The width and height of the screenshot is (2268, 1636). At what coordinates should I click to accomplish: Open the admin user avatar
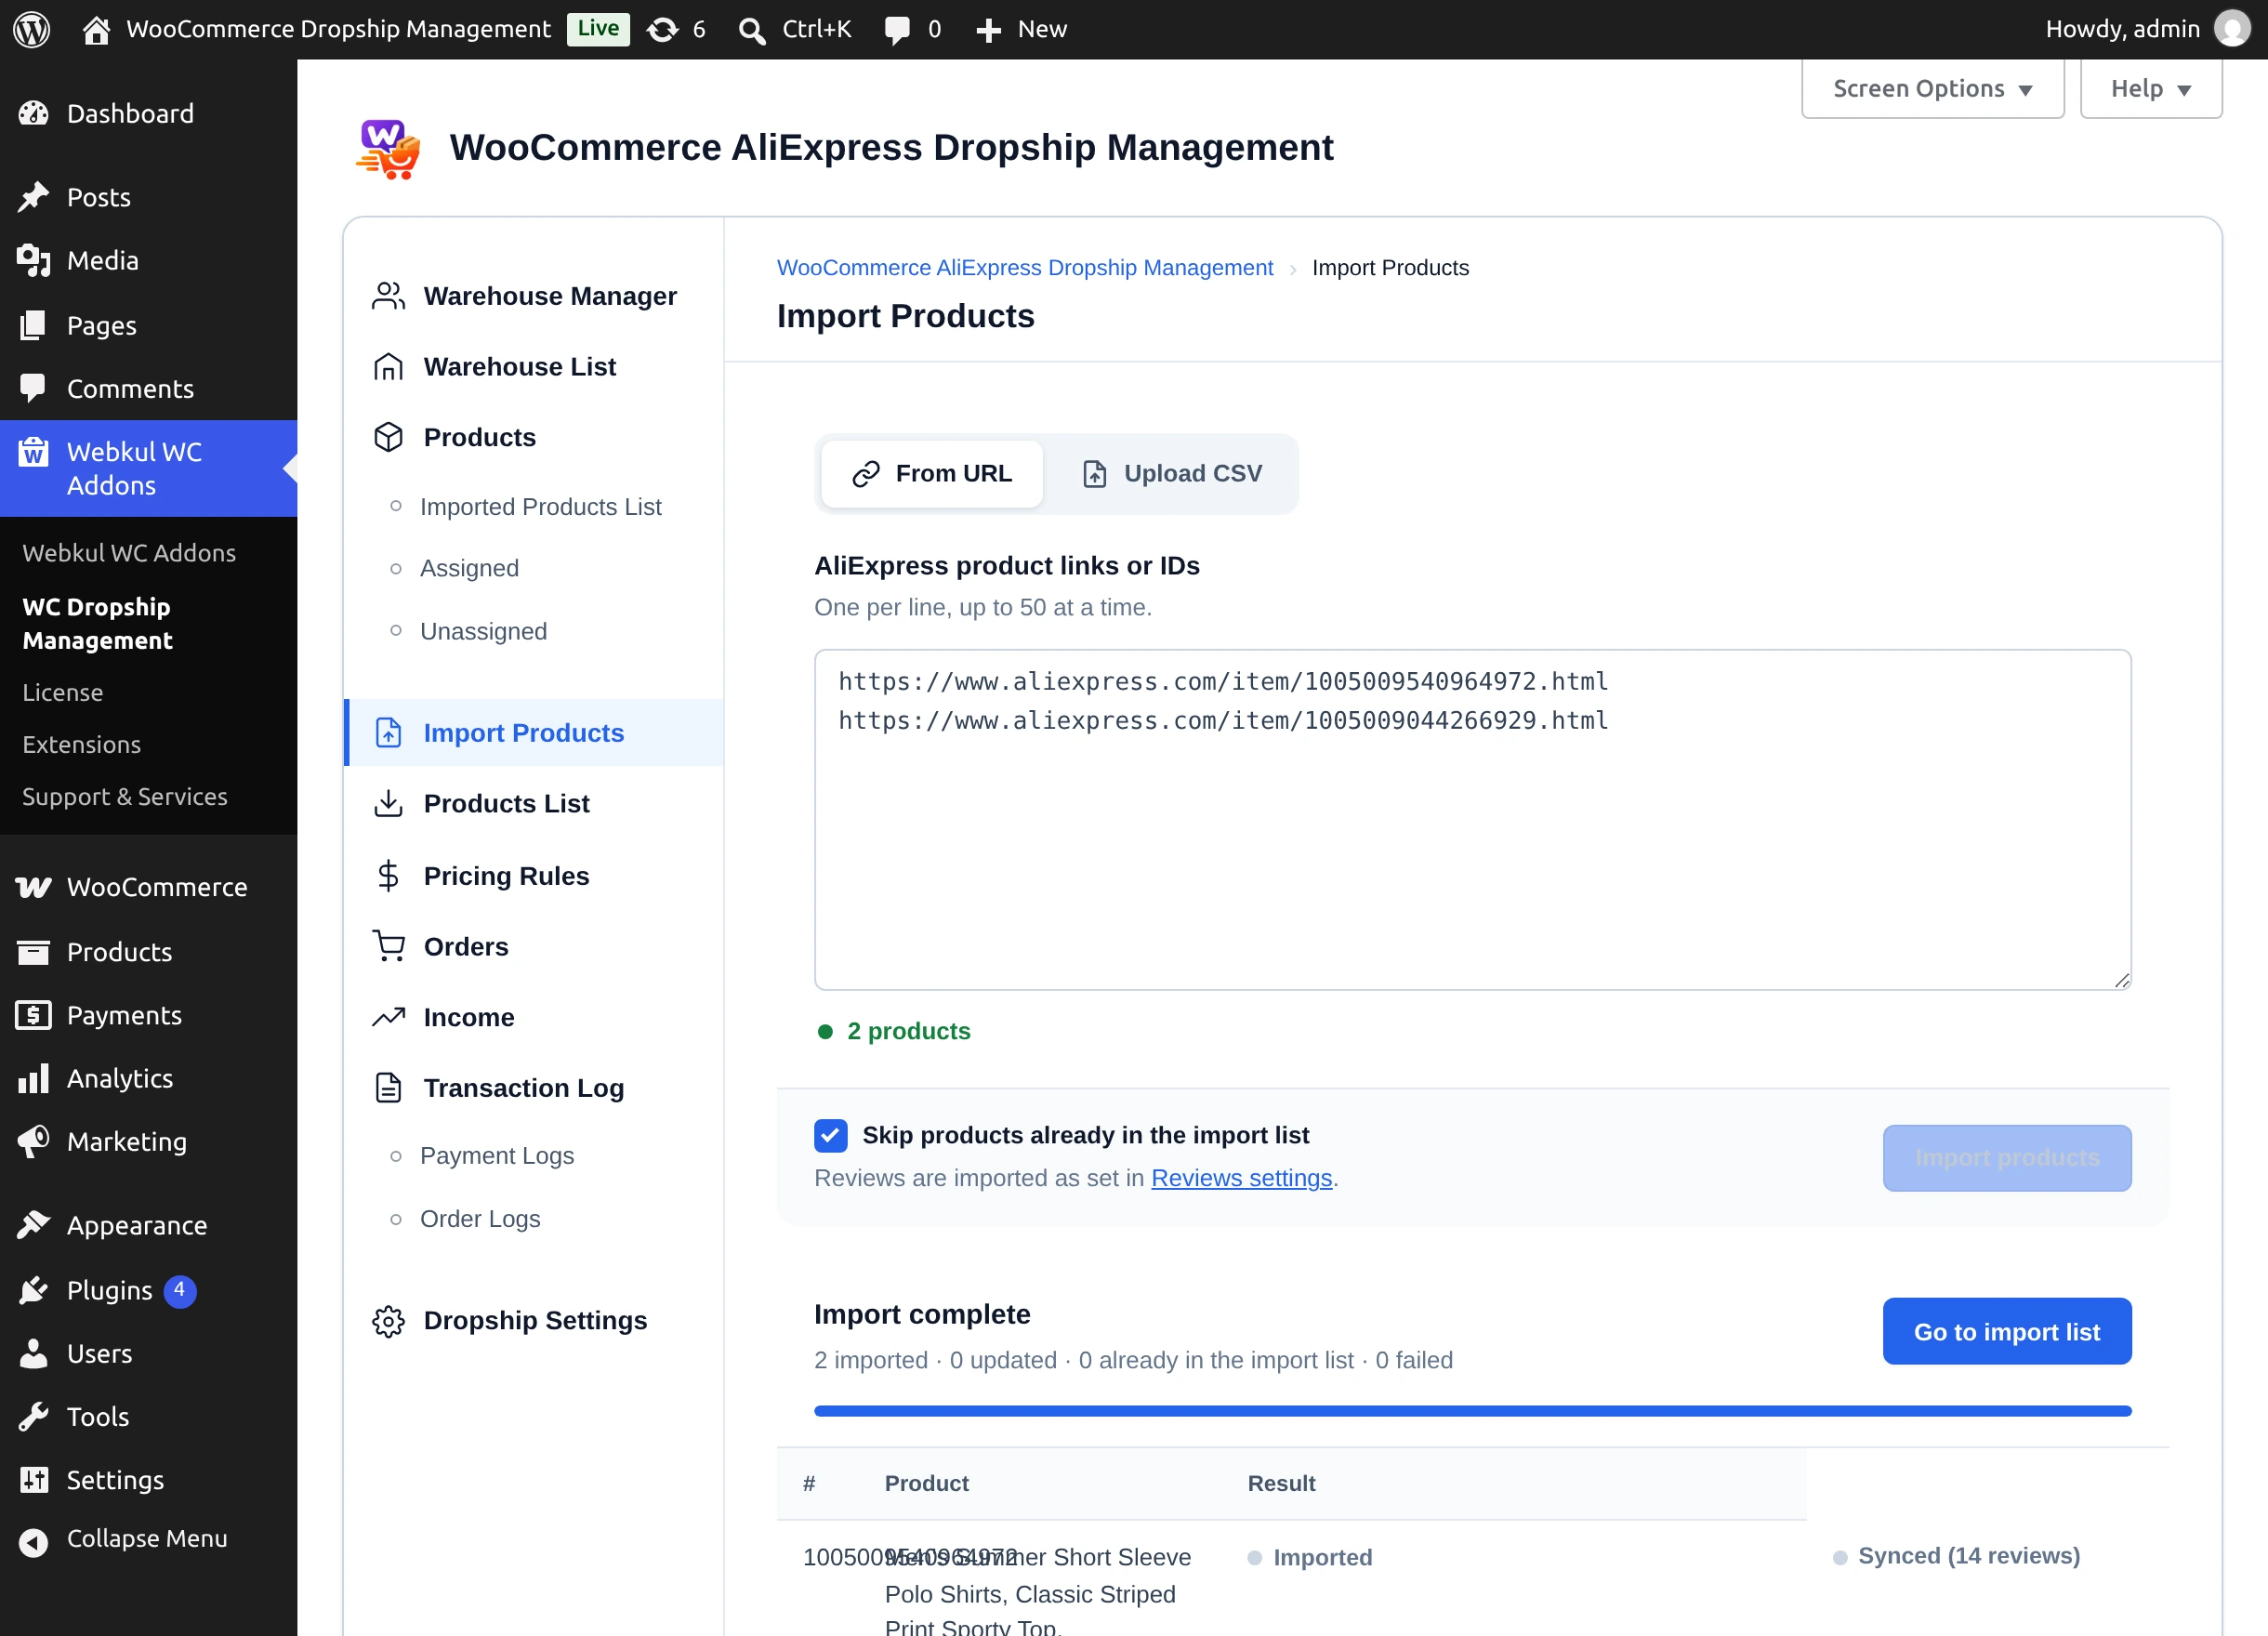pyautogui.click(x=2232, y=29)
